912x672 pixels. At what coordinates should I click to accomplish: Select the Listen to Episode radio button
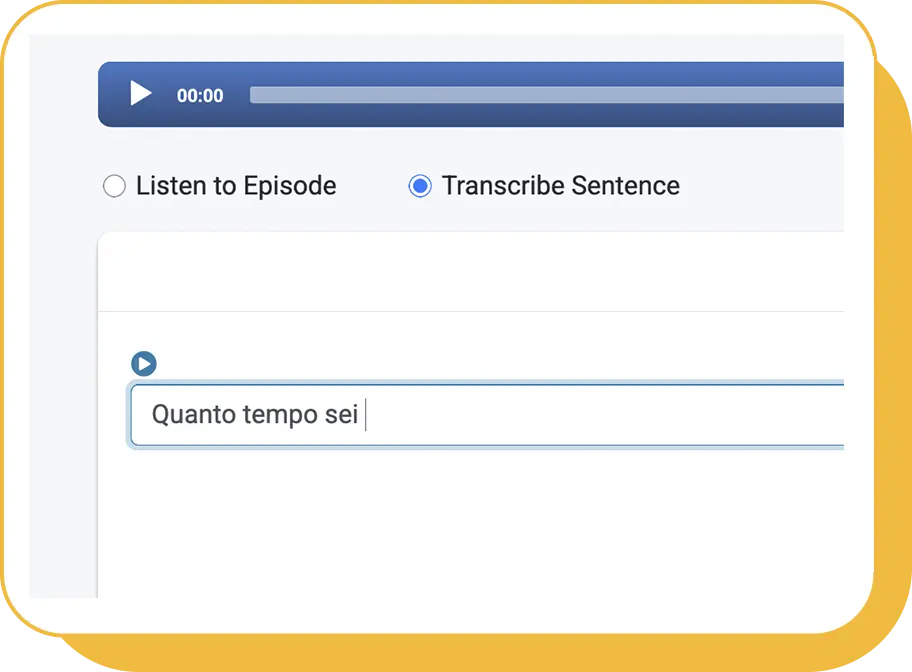(x=114, y=186)
